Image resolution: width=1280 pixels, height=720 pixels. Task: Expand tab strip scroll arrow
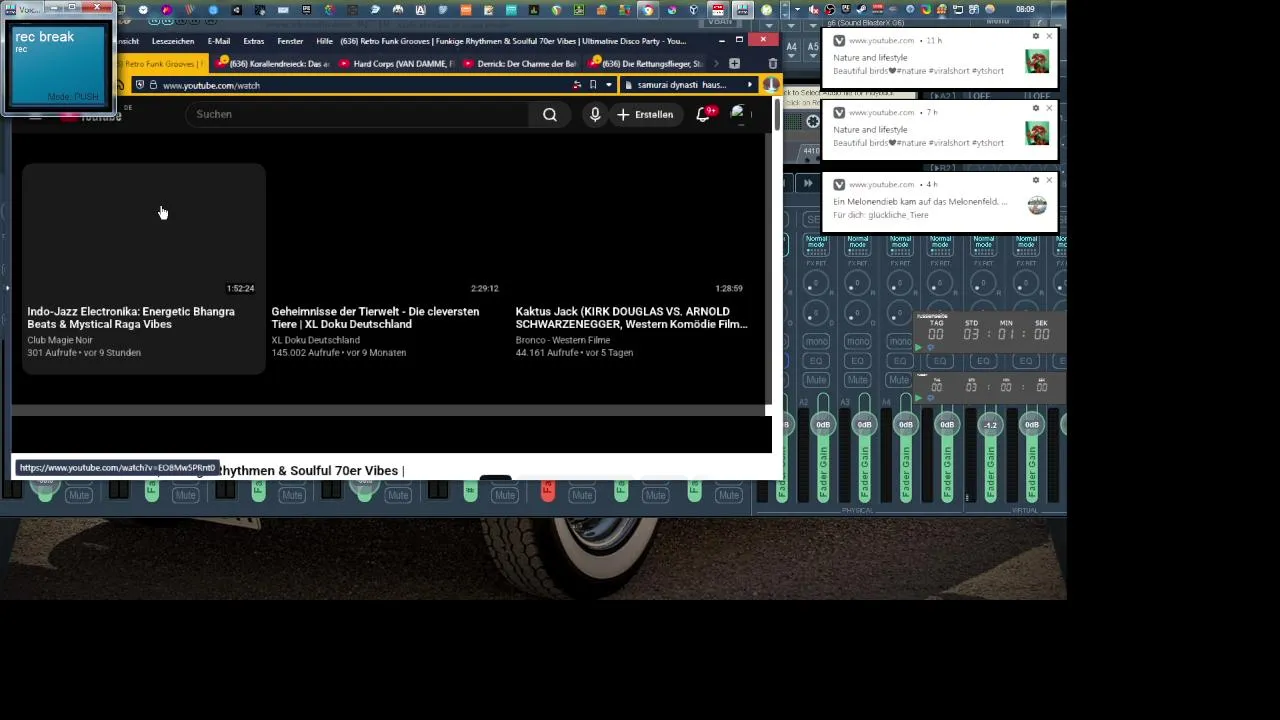714,63
